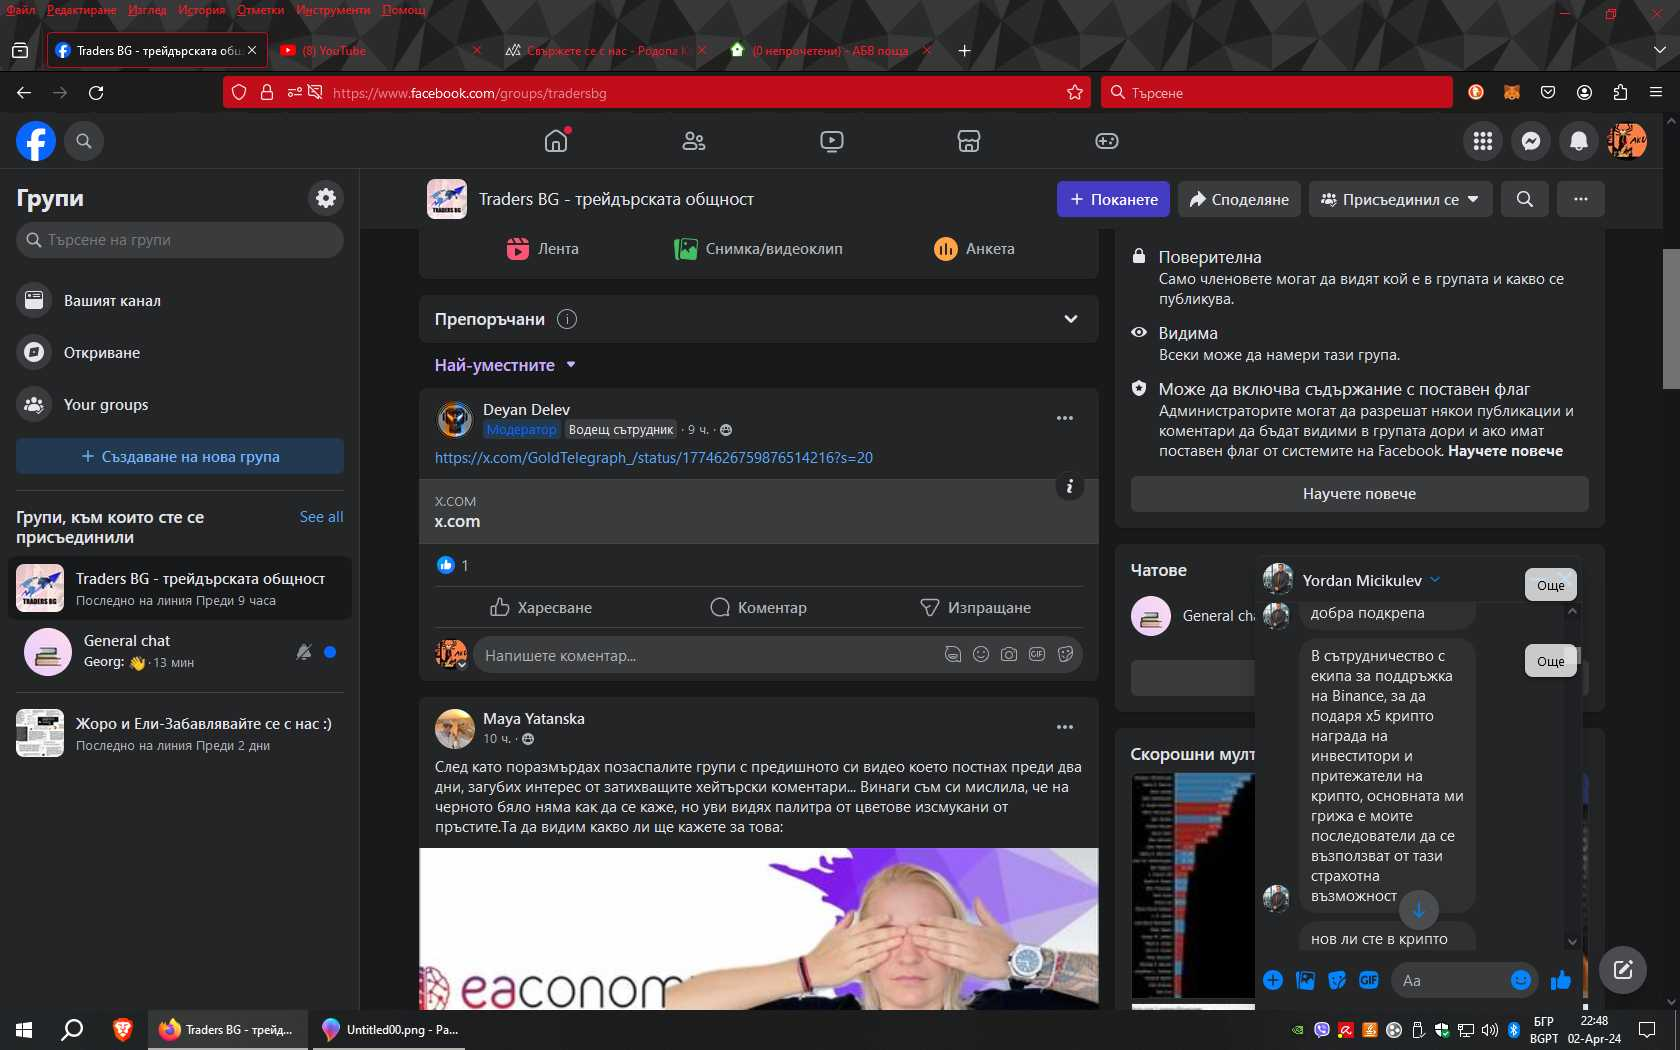Insert emoji in comment box

981,654
